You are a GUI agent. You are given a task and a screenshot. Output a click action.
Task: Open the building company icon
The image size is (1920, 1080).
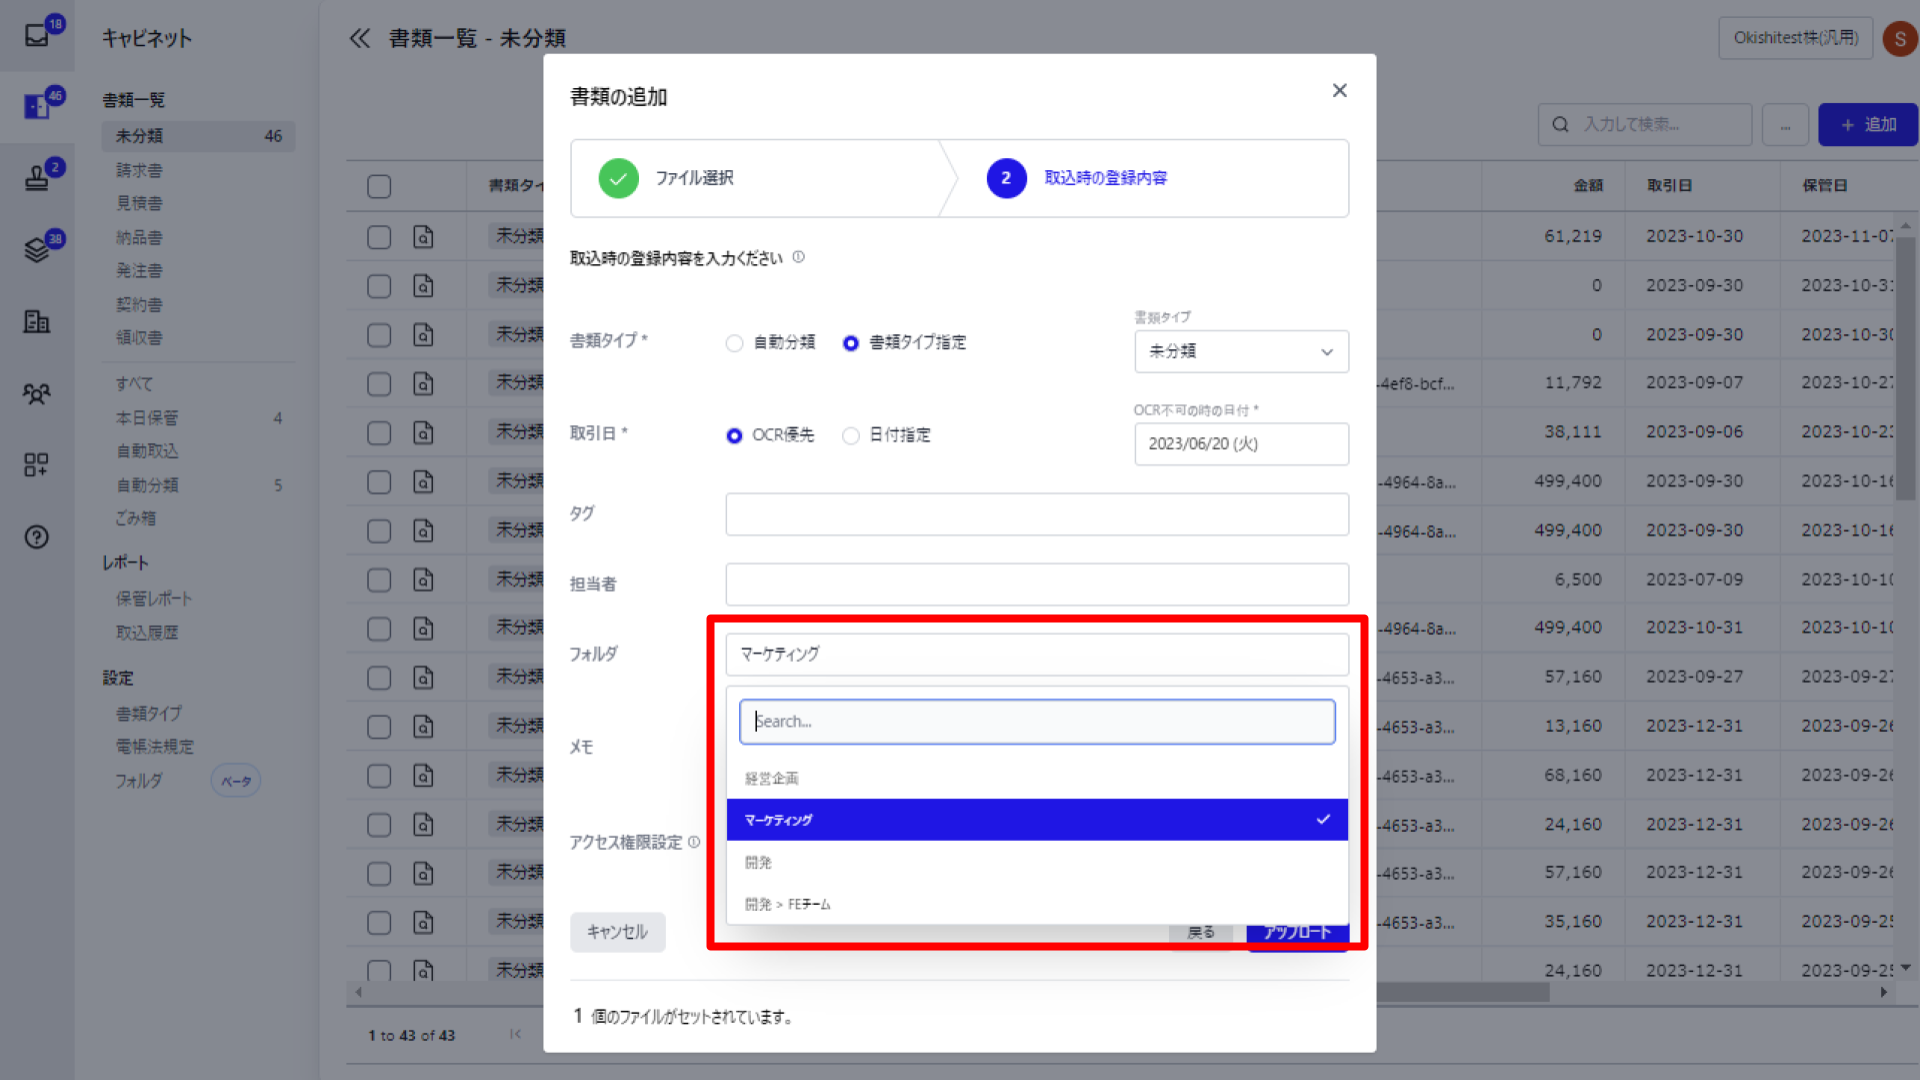tap(37, 321)
